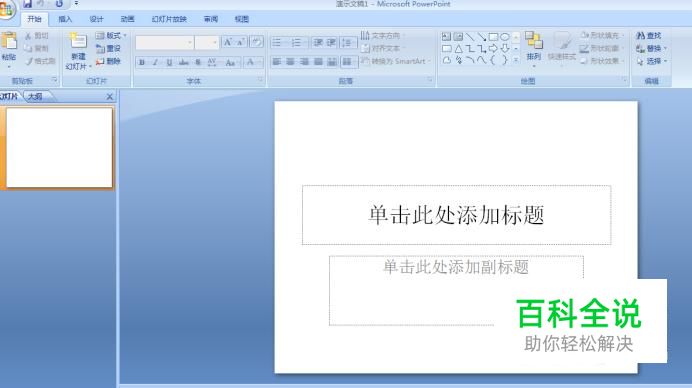Click the Decrease Indent icon
Viewport: 692px width, 388px height.
point(318,42)
